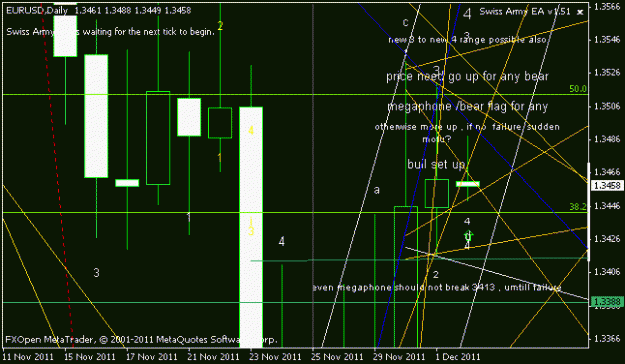Click the 23 Nov 2011 date label
Image resolution: width=625 pixels, height=364 pixels.
(275, 356)
